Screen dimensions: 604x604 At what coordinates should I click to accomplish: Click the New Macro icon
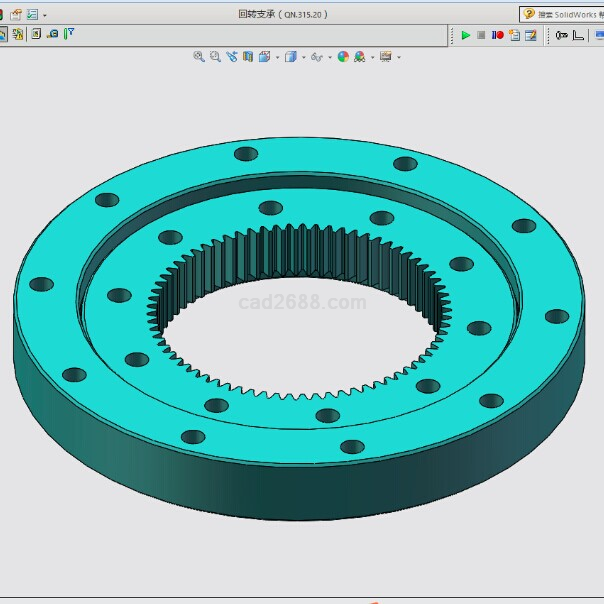coord(514,35)
